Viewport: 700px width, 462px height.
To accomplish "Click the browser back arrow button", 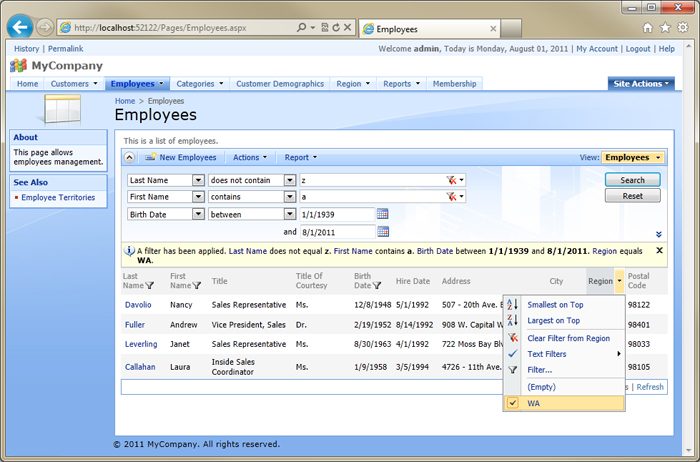I will pos(20,27).
